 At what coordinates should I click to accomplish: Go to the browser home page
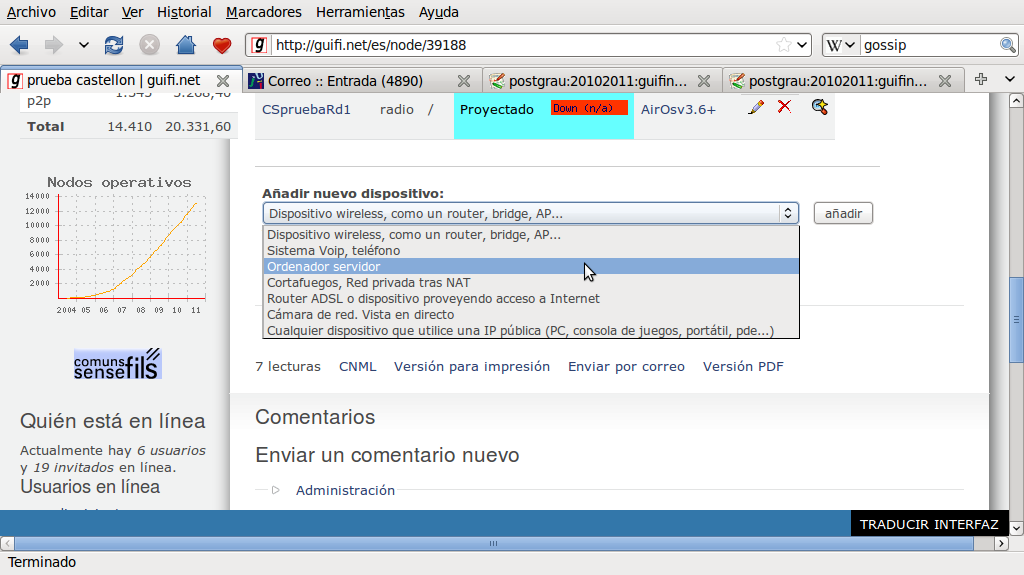(185, 45)
